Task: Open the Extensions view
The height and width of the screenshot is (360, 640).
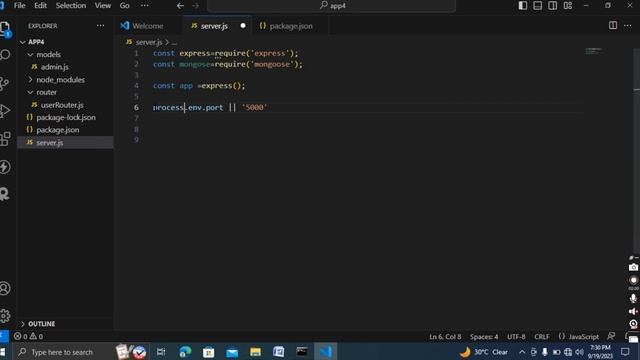Action: (5, 139)
